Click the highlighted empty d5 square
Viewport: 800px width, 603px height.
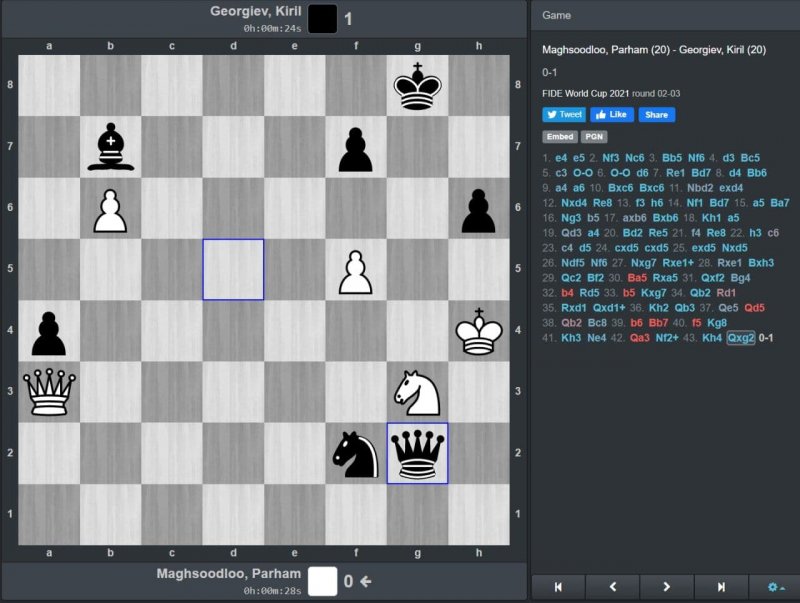tap(233, 269)
